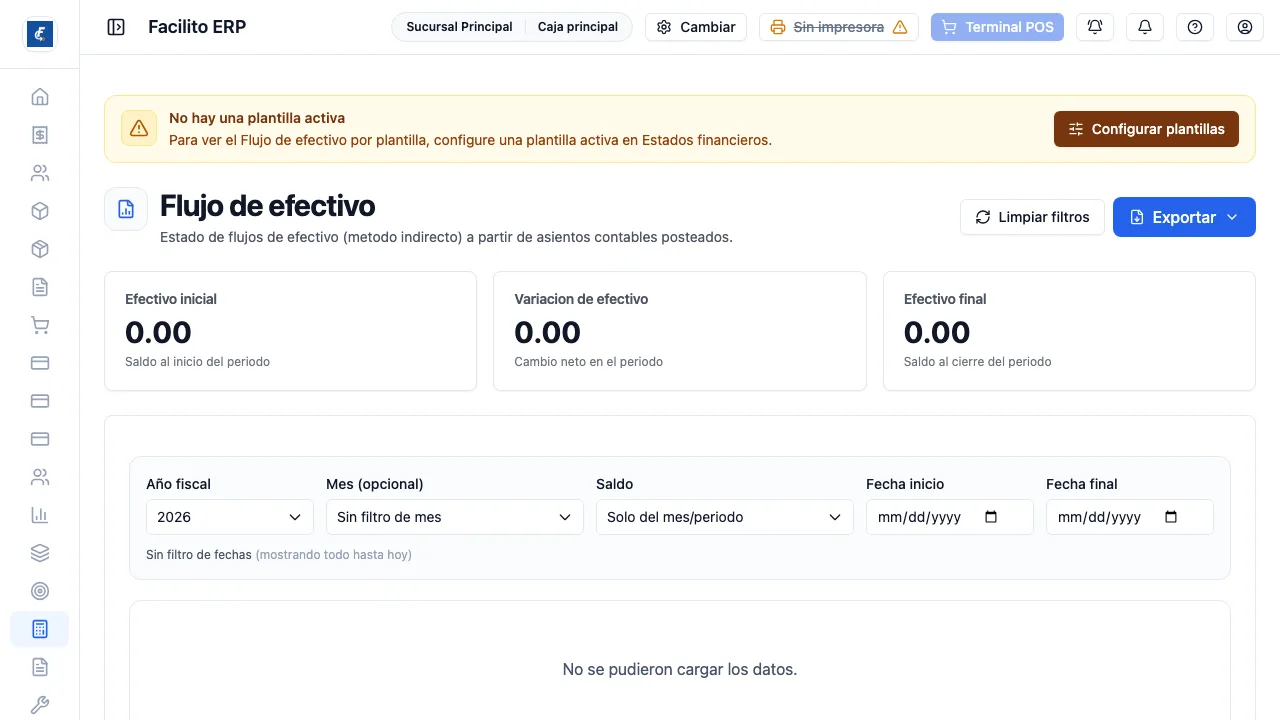The height and width of the screenshot is (720, 1280).
Task: Toggle the sidebar panel with the collapse icon
Action: click(x=116, y=27)
